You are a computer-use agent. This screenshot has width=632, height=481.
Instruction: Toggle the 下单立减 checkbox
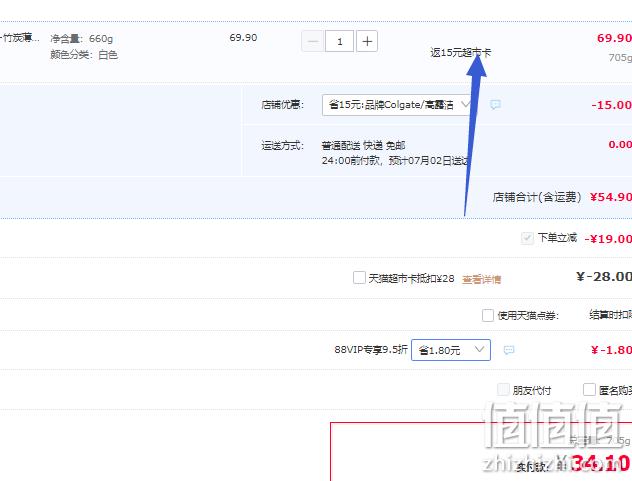[527, 238]
